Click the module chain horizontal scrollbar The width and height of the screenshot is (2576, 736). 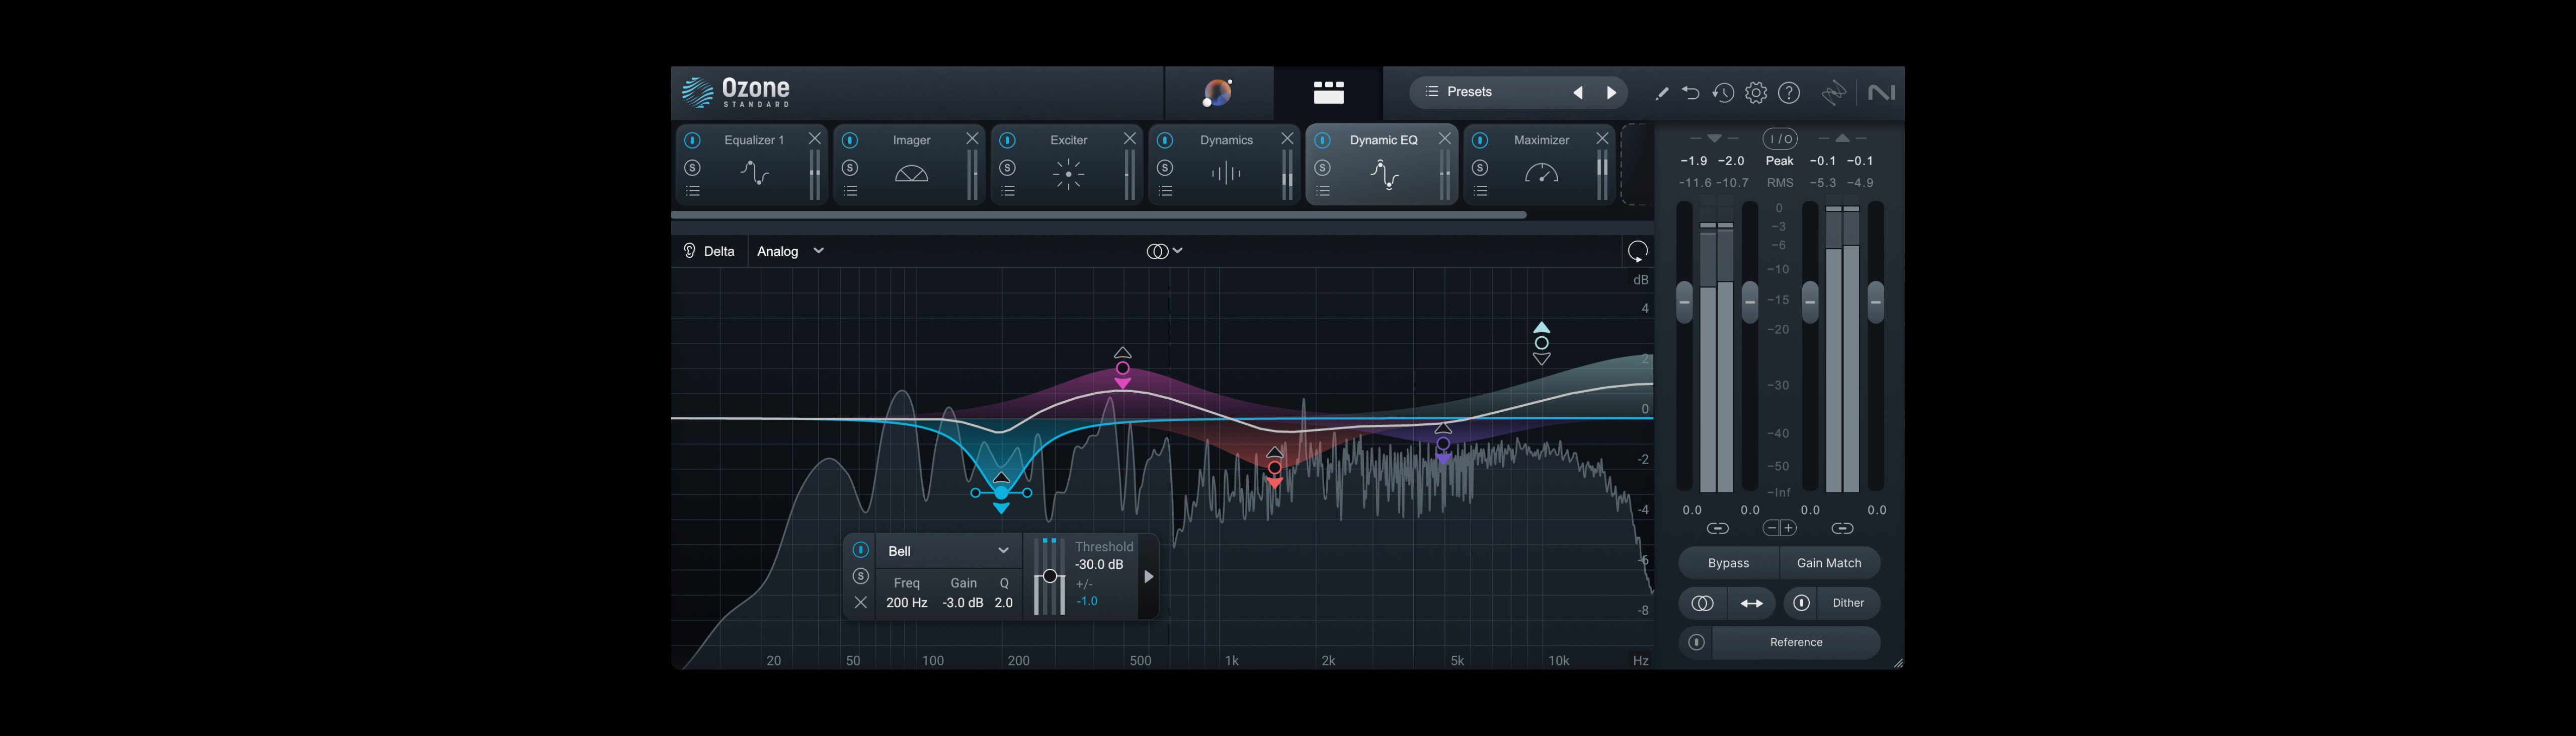click(1099, 214)
